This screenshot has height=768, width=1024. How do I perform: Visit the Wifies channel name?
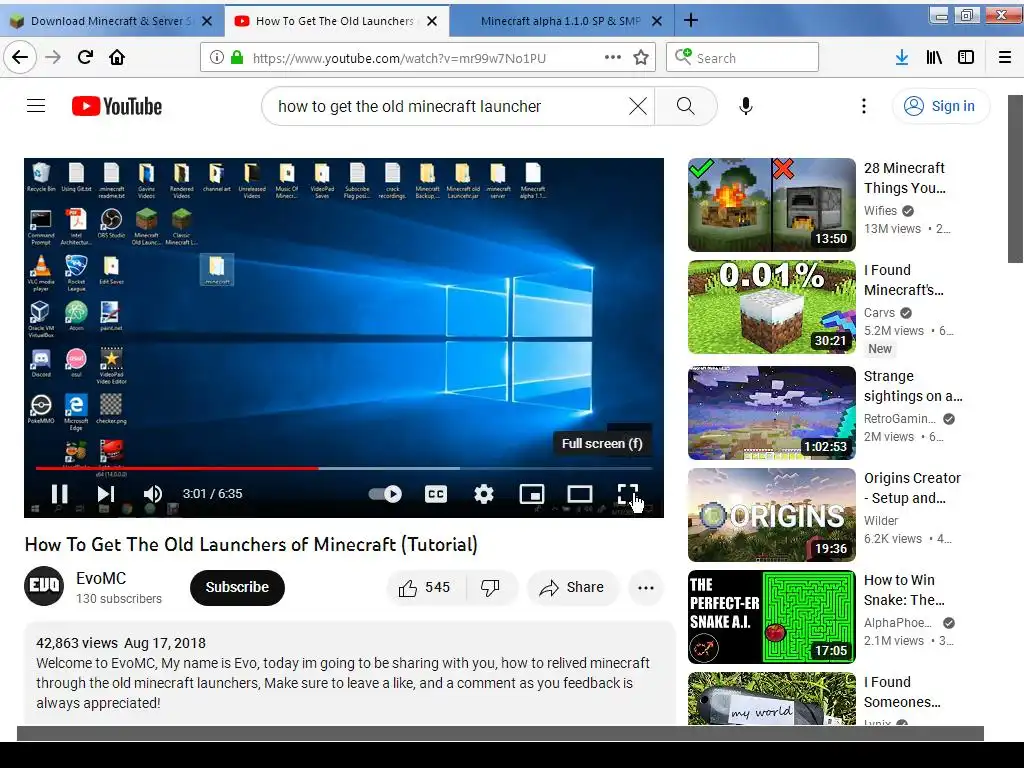[x=880, y=210]
